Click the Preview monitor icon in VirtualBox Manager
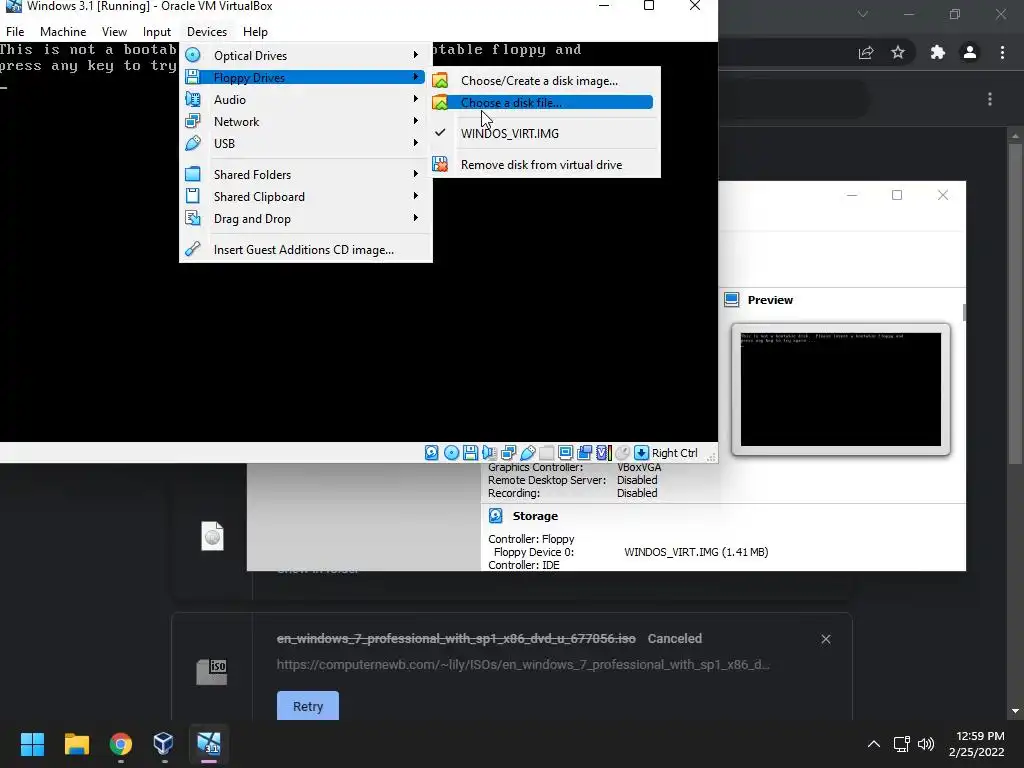The width and height of the screenshot is (1024, 768). point(731,300)
